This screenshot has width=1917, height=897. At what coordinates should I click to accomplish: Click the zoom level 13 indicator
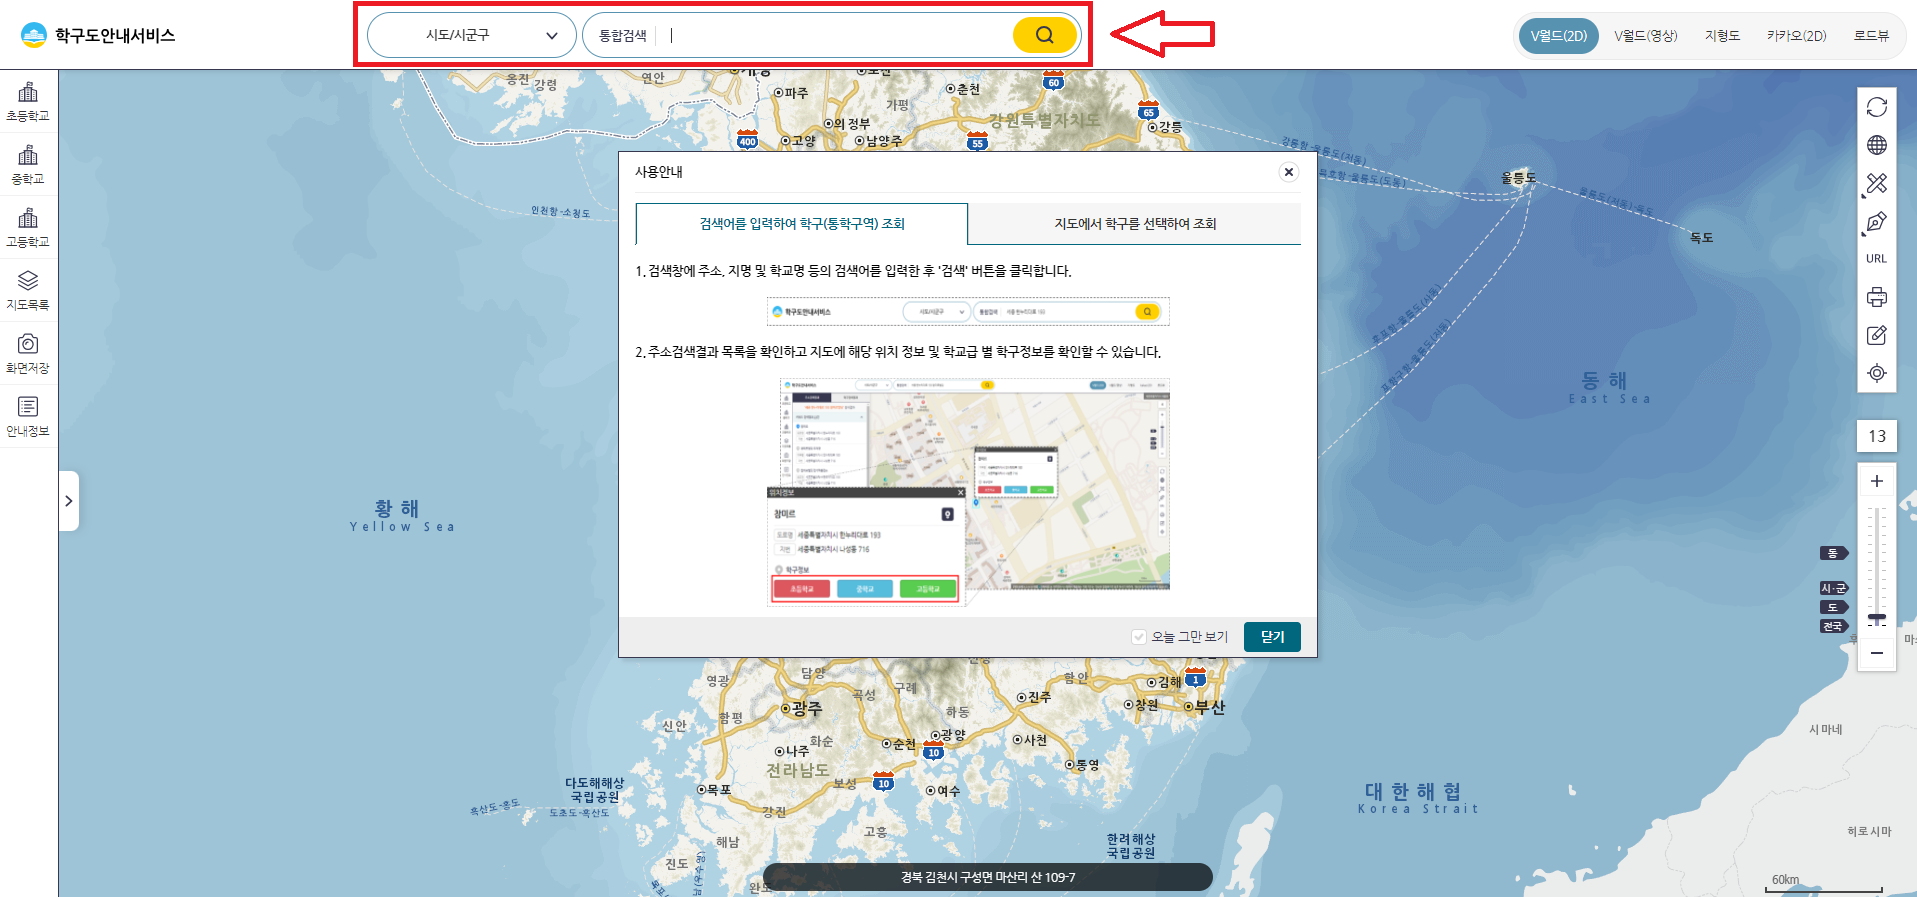[x=1877, y=436]
